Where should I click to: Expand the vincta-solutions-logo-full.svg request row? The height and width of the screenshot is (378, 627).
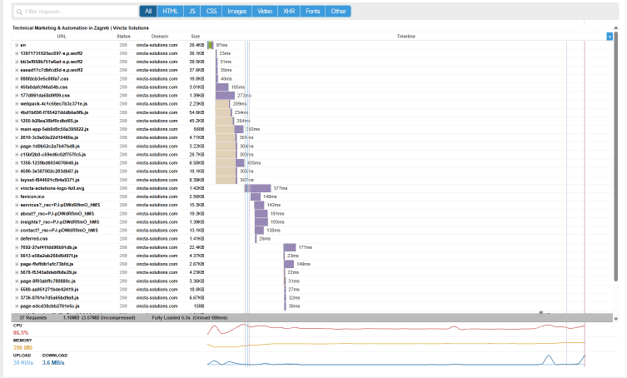(17, 188)
